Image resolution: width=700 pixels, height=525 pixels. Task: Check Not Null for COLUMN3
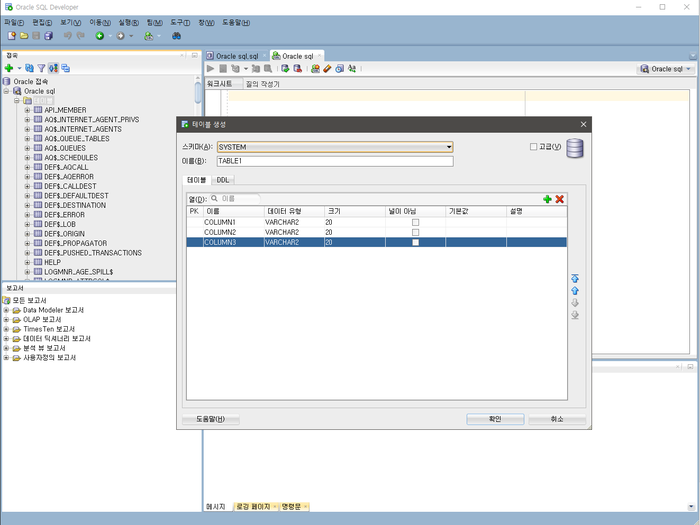[x=416, y=242]
